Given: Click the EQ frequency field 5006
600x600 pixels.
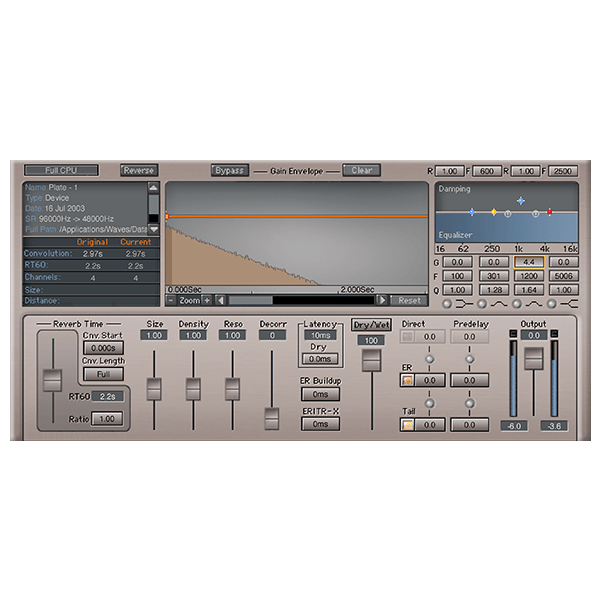Looking at the screenshot, I should coord(564,276).
